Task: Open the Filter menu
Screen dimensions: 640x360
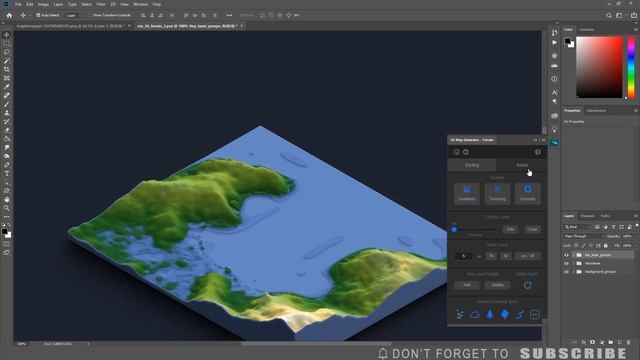Action: [x=101, y=4]
